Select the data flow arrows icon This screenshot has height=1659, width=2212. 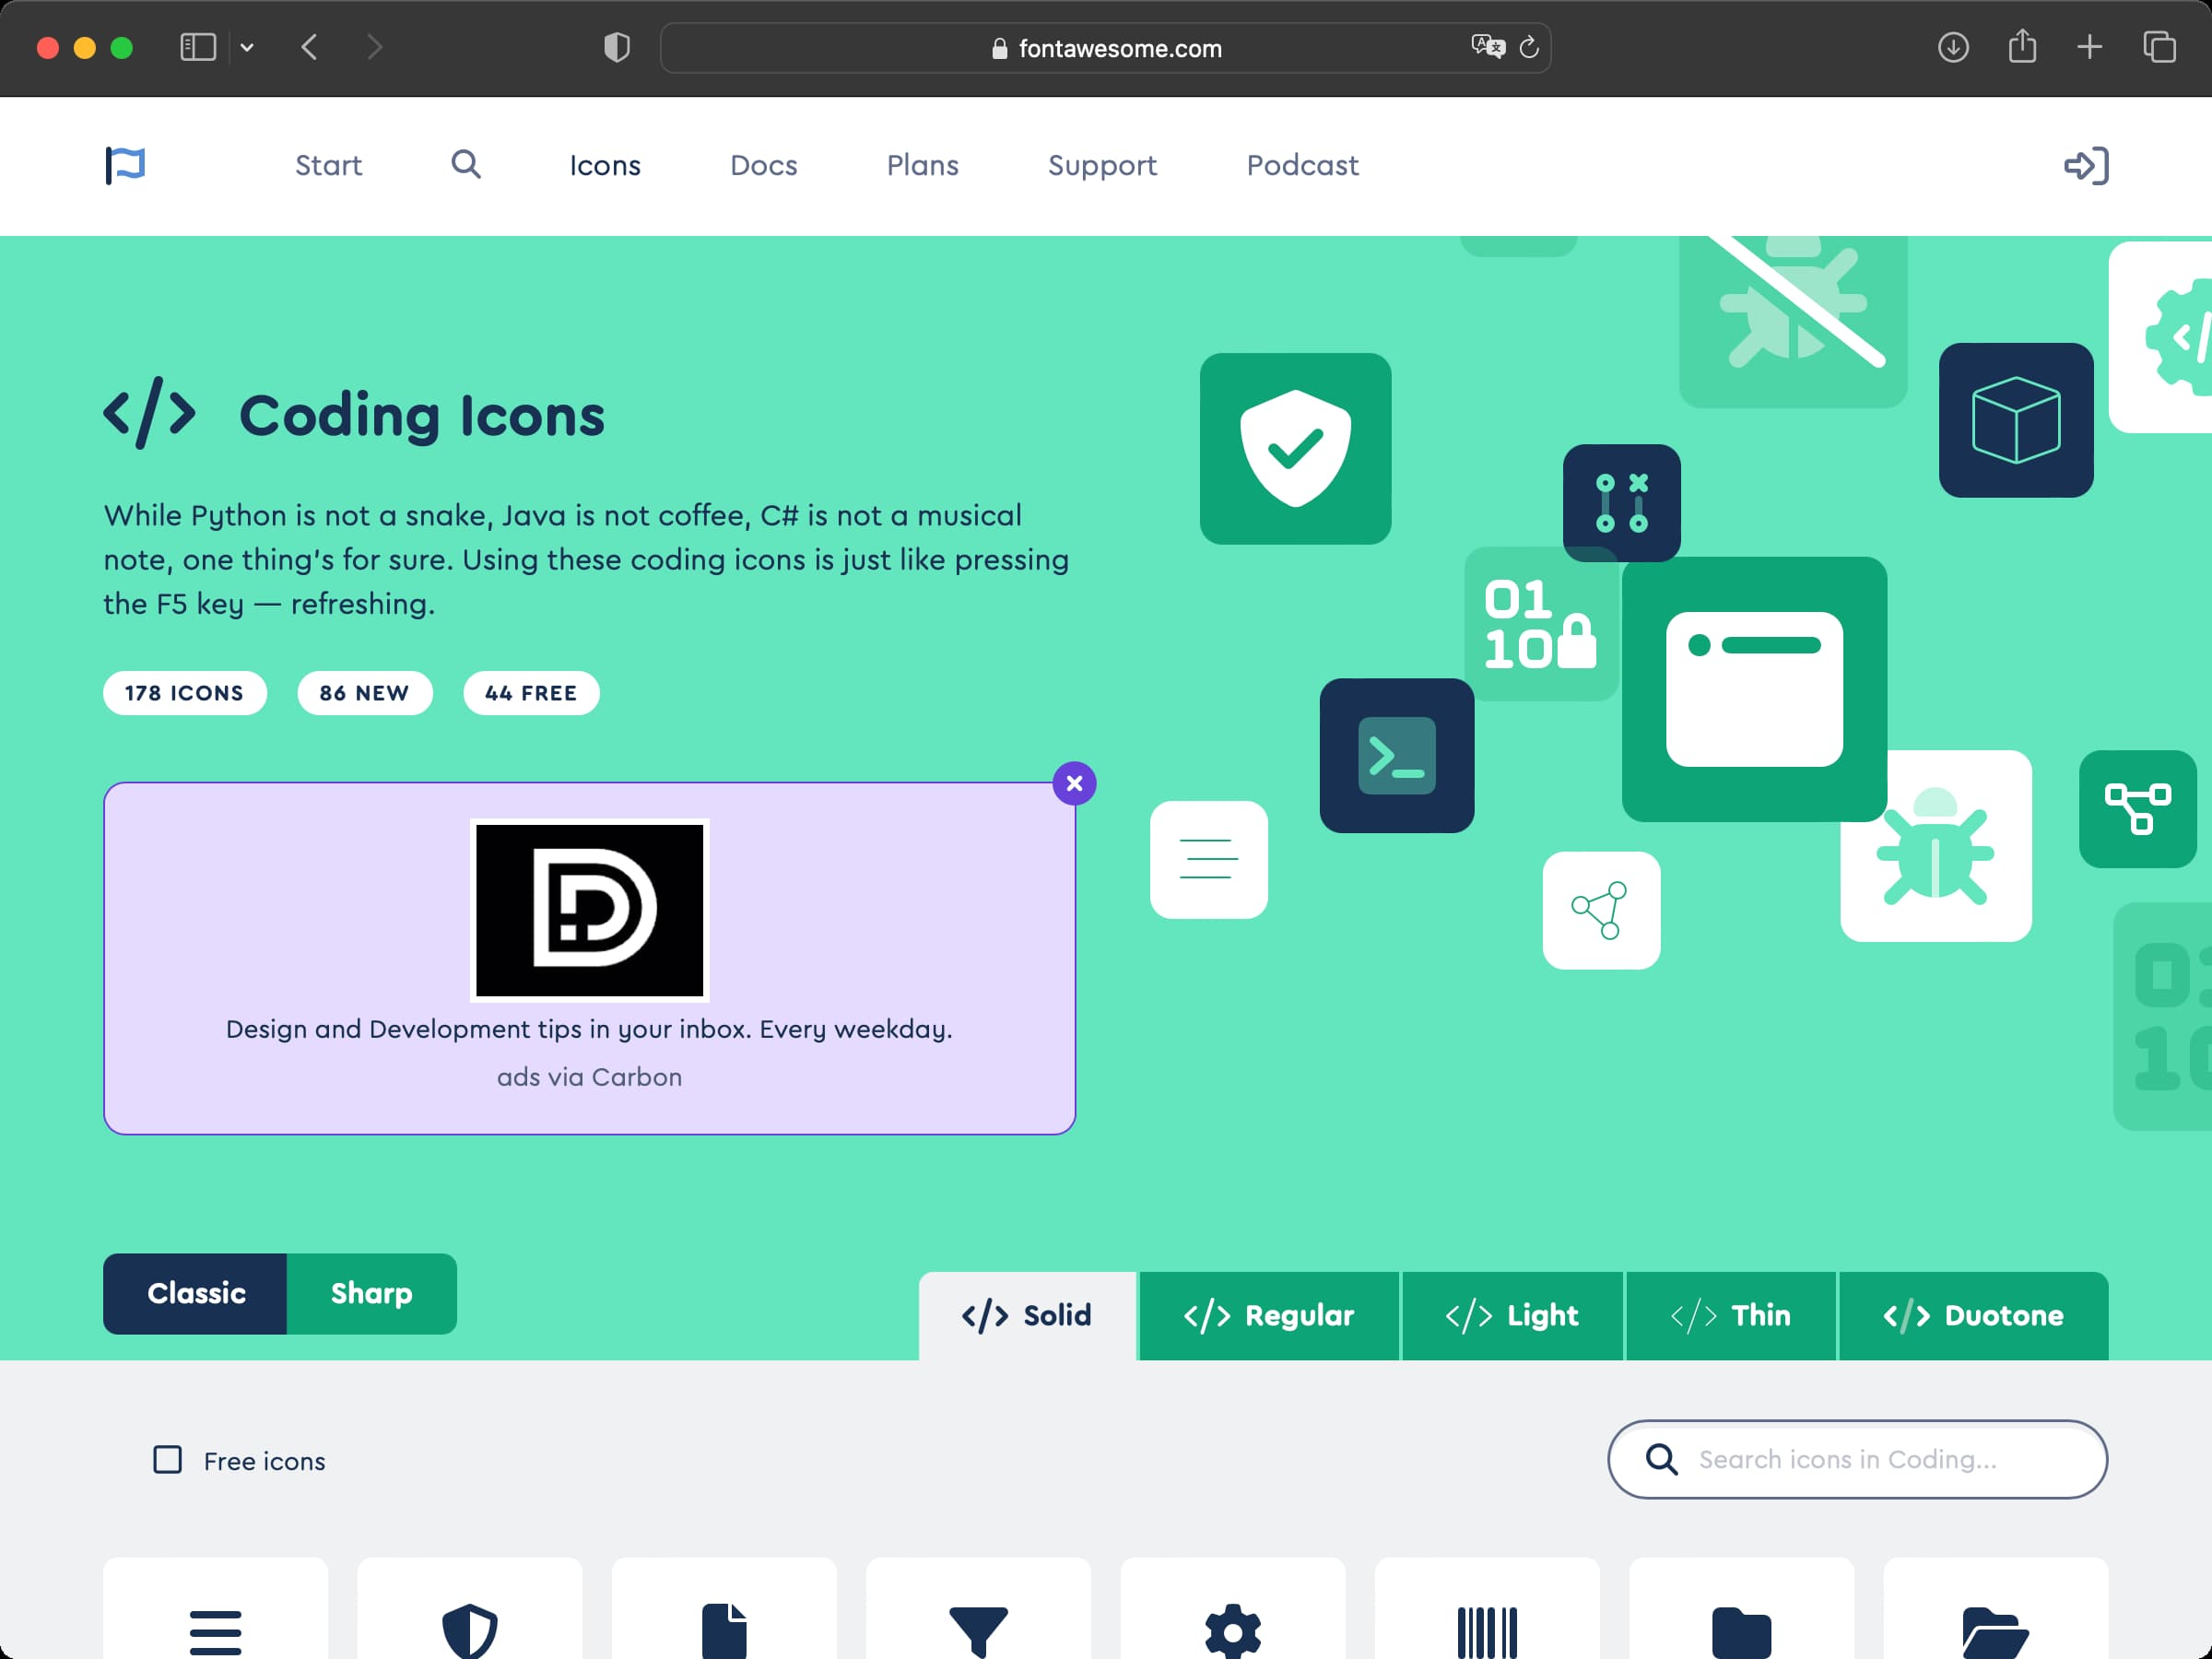[x=2137, y=806]
